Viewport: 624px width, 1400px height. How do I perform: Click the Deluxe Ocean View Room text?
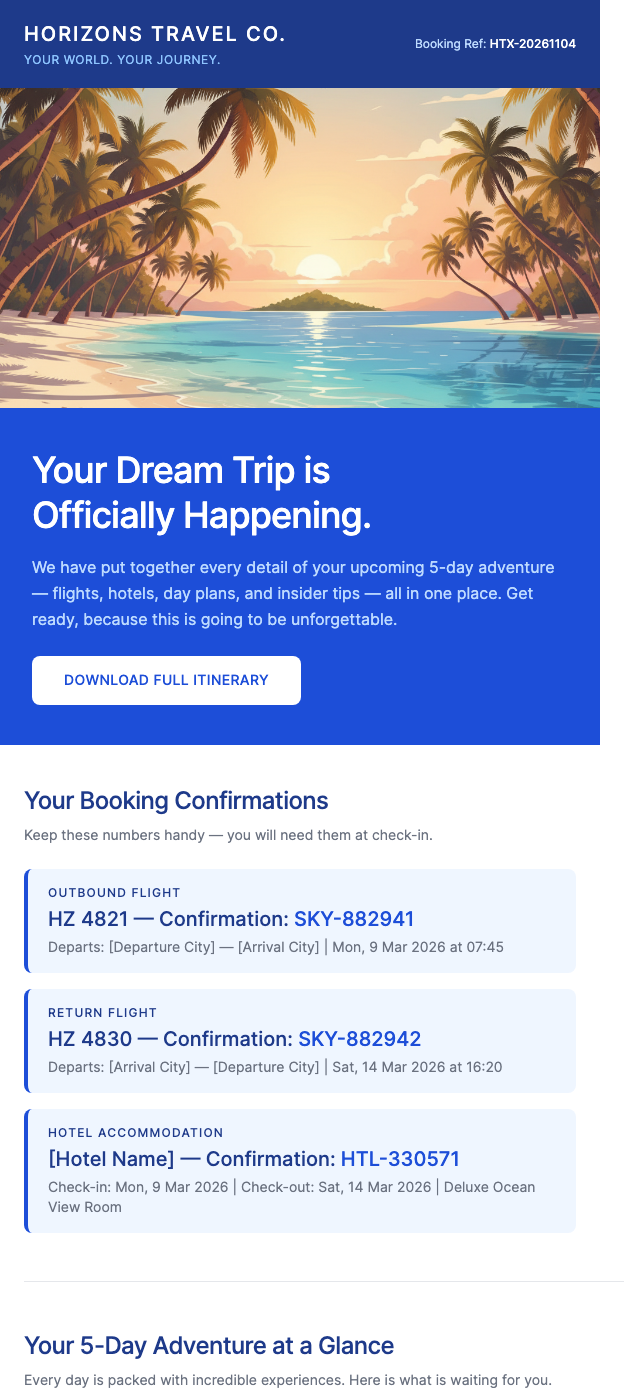[x=488, y=1187]
